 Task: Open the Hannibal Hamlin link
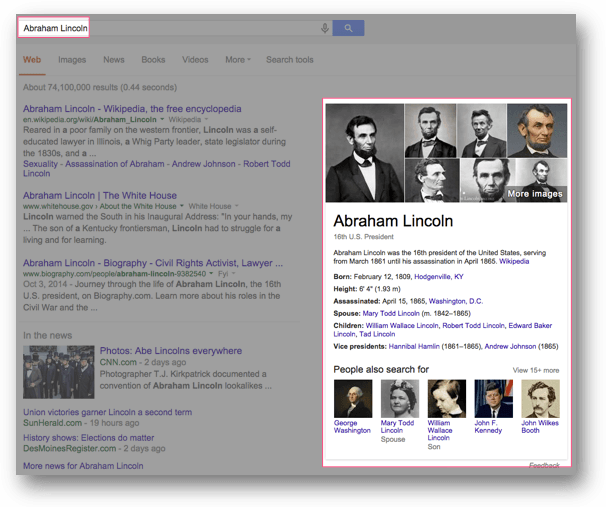pos(414,347)
